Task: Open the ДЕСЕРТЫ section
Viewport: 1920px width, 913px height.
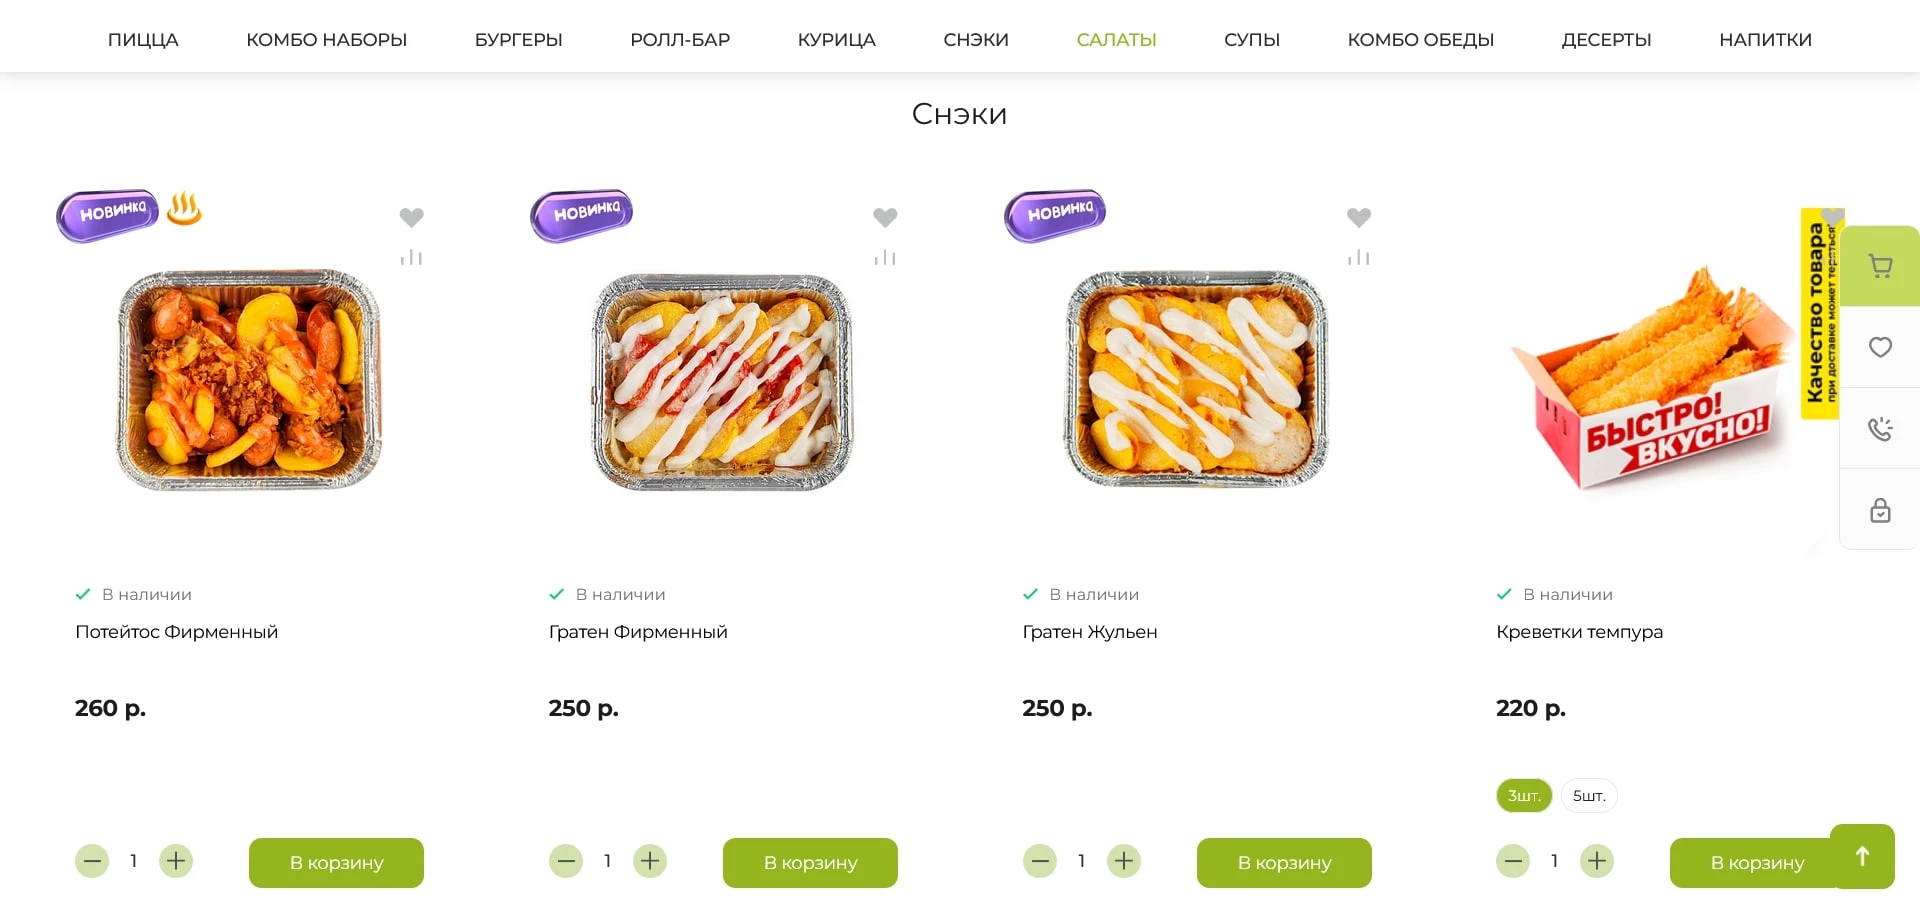Action: [1605, 40]
